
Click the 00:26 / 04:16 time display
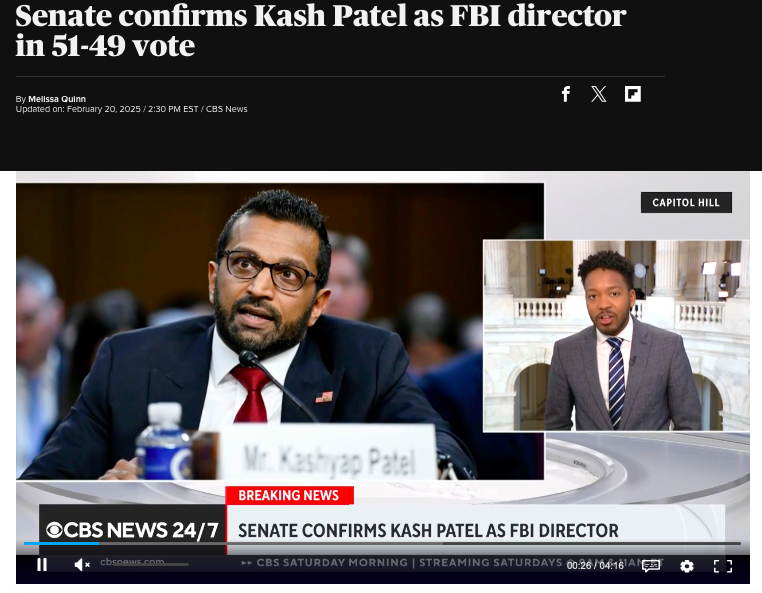click(595, 566)
